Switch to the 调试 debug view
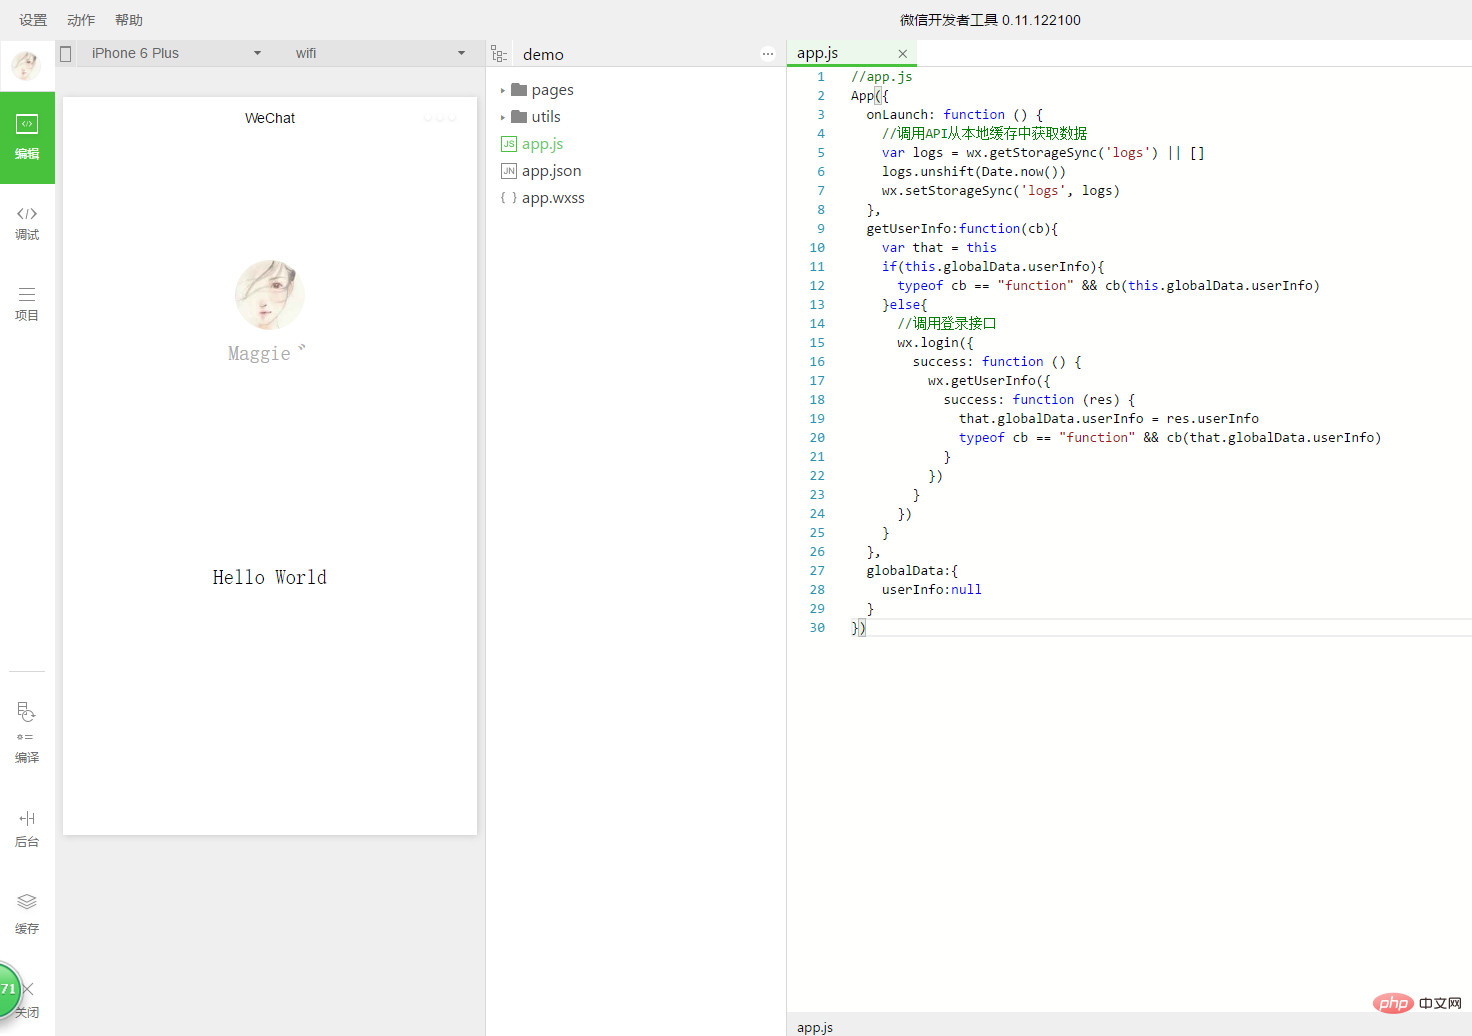Viewport: 1472px width, 1036px height. click(27, 223)
